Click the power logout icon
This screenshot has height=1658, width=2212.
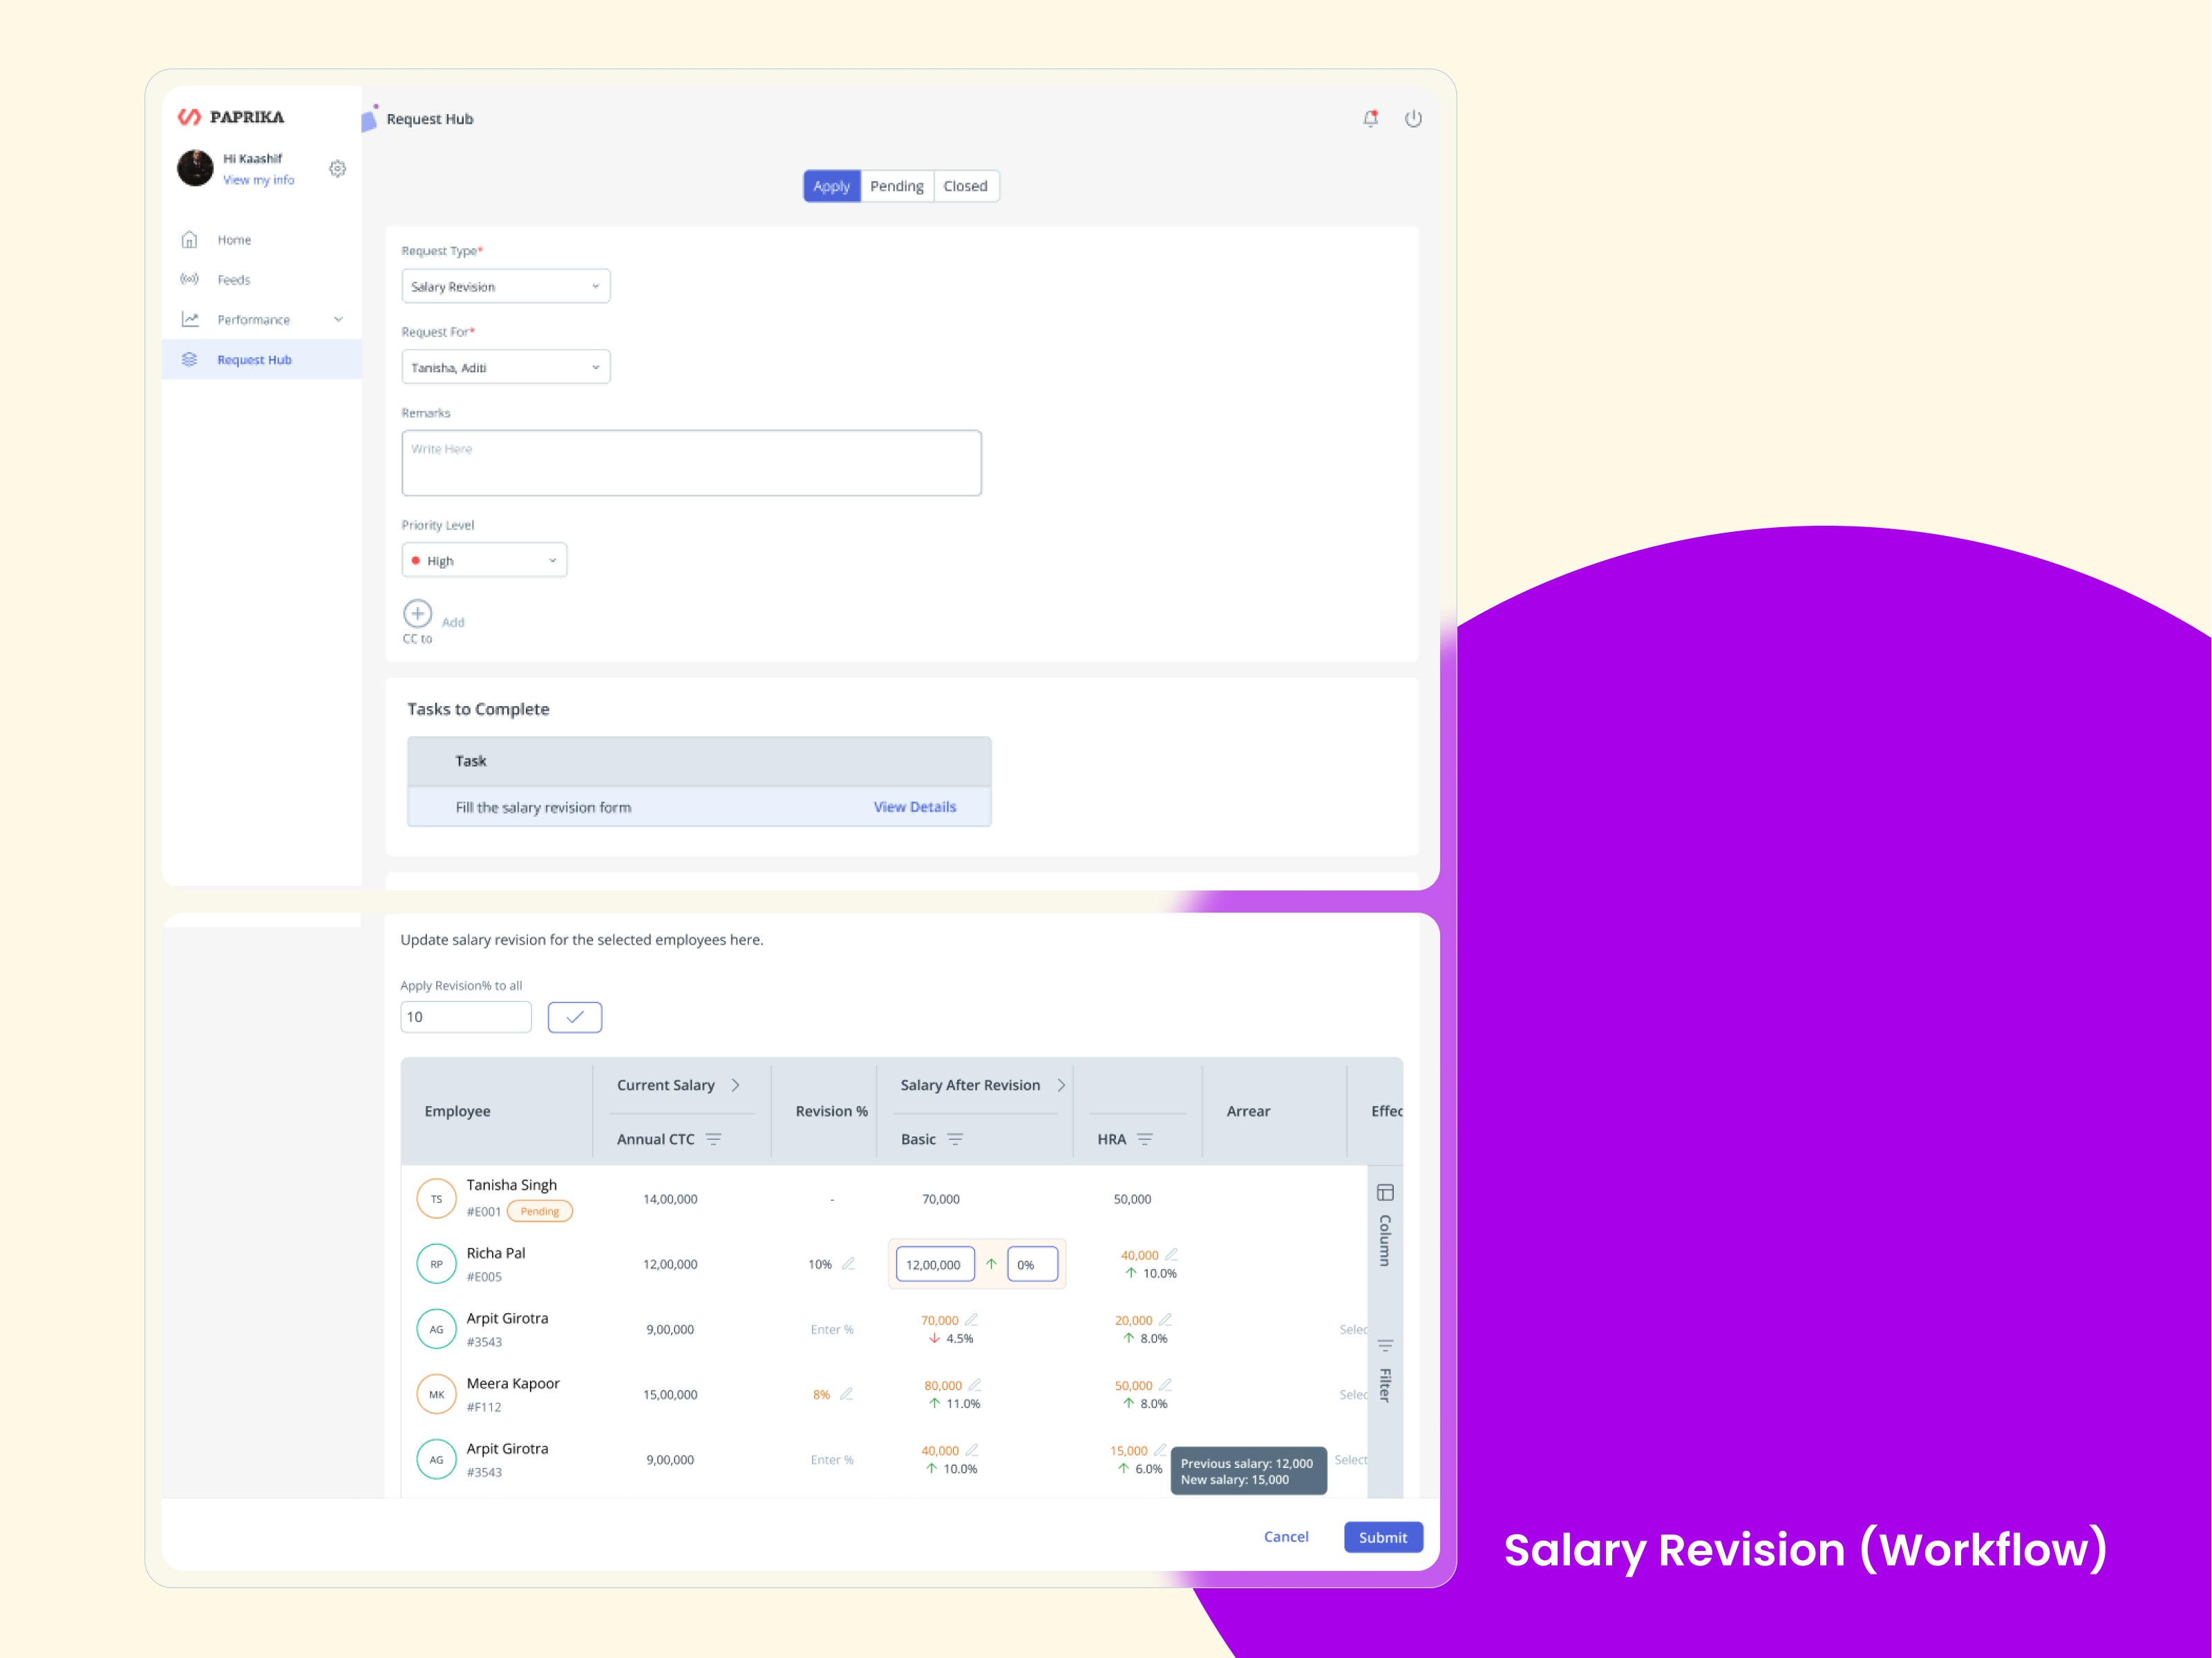point(1413,119)
